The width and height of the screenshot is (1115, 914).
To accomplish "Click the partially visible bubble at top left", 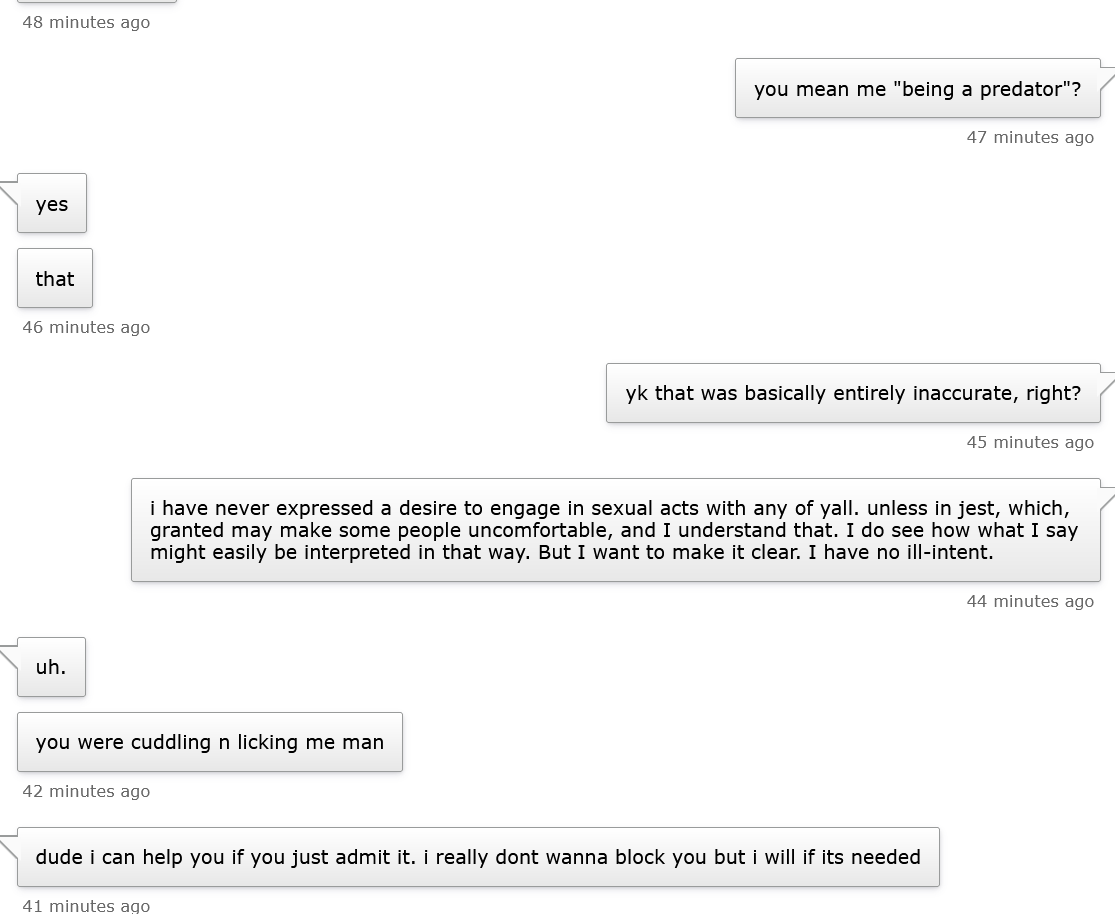I will 97,1.
